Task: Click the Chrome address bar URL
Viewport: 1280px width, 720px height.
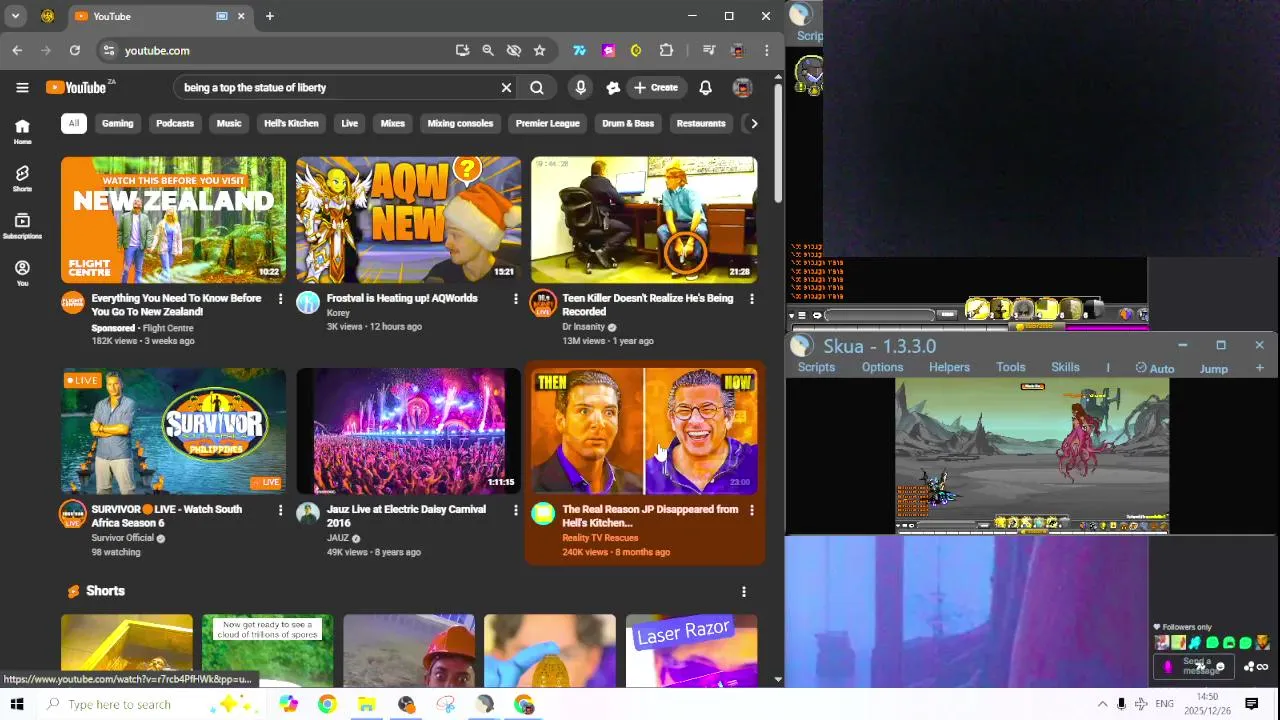Action: pos(157,50)
